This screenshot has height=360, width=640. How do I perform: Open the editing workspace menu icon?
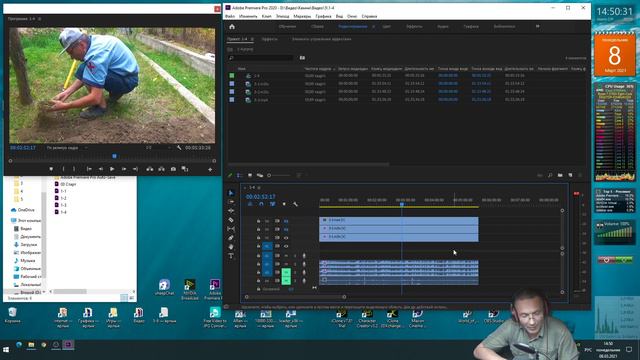(373, 27)
